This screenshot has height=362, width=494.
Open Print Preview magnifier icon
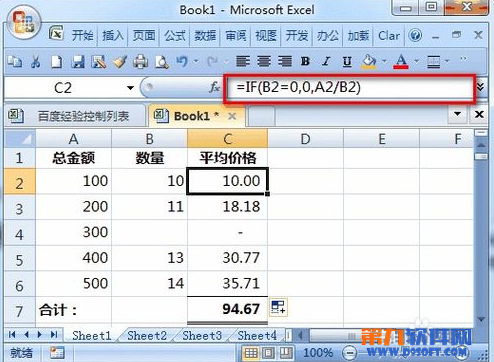point(161,62)
